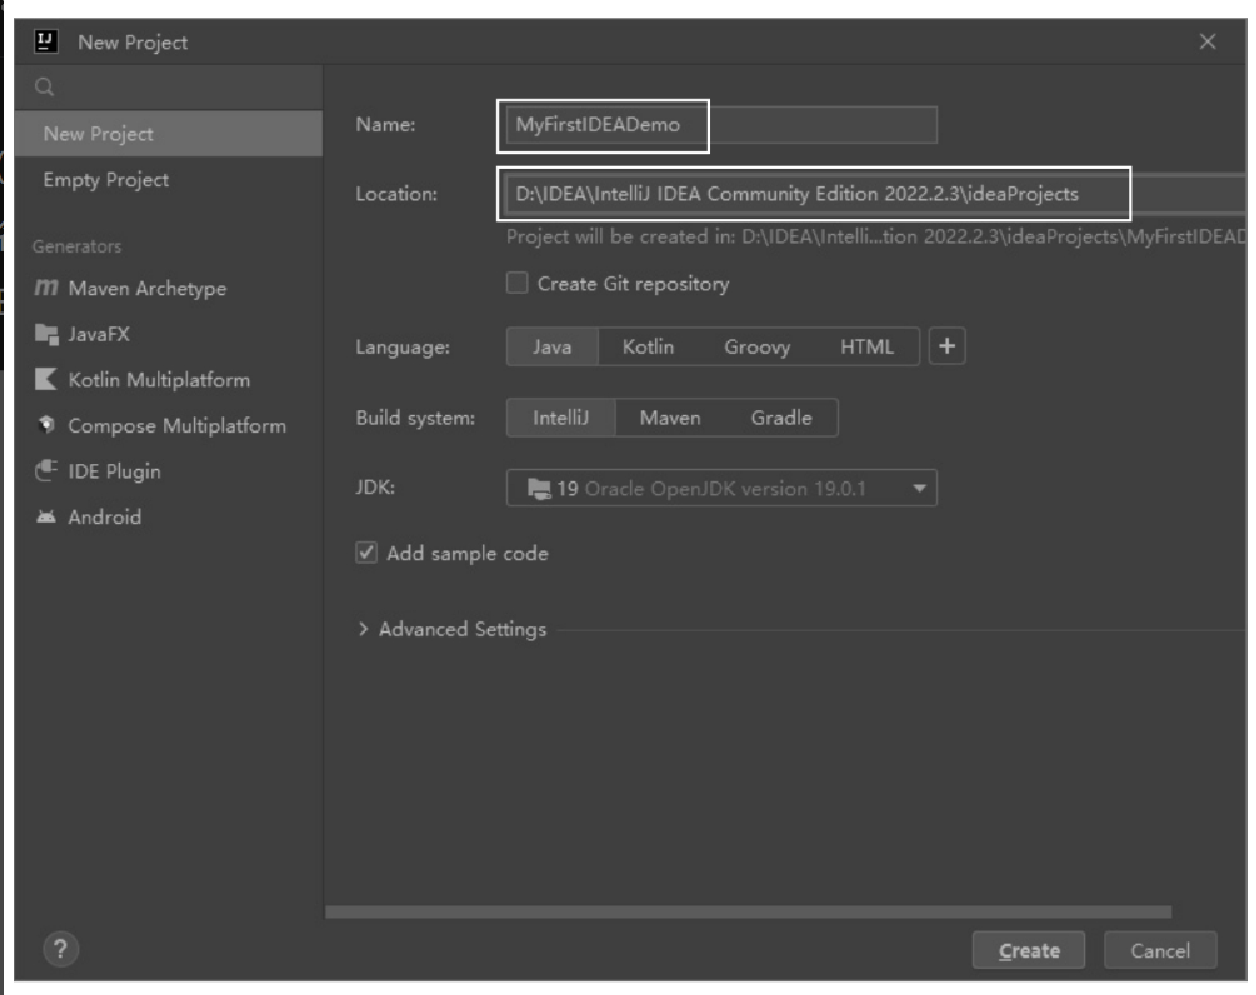The width and height of the screenshot is (1256, 995).
Task: Select Android generator
Action: pyautogui.click(x=169, y=517)
